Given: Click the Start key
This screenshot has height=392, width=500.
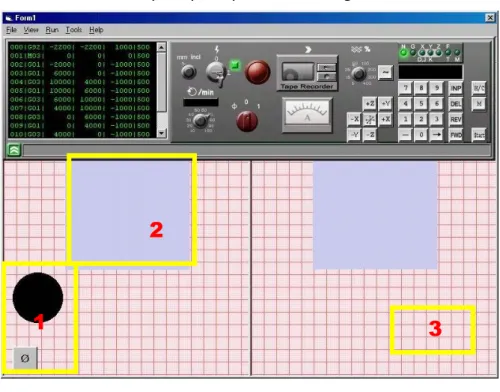Looking at the screenshot, I should tap(479, 135).
